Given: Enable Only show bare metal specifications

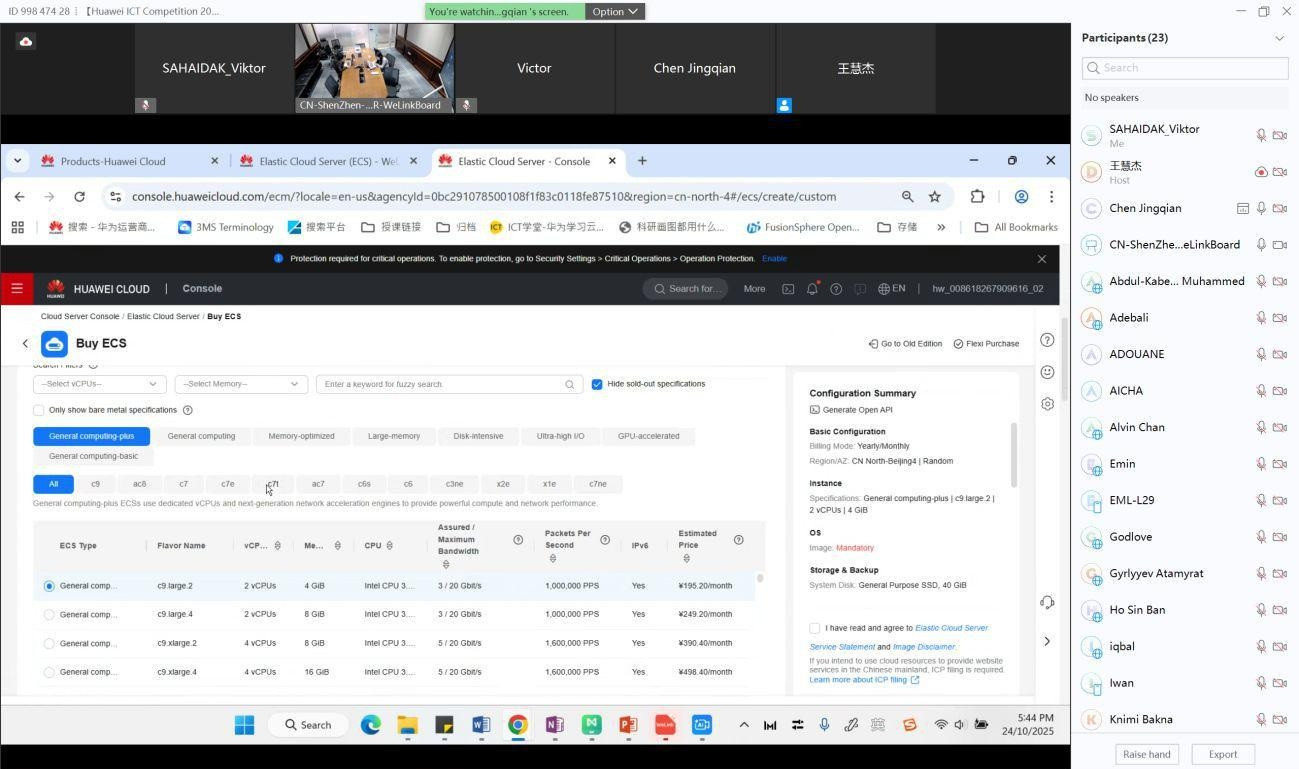Looking at the screenshot, I should pyautogui.click(x=39, y=410).
